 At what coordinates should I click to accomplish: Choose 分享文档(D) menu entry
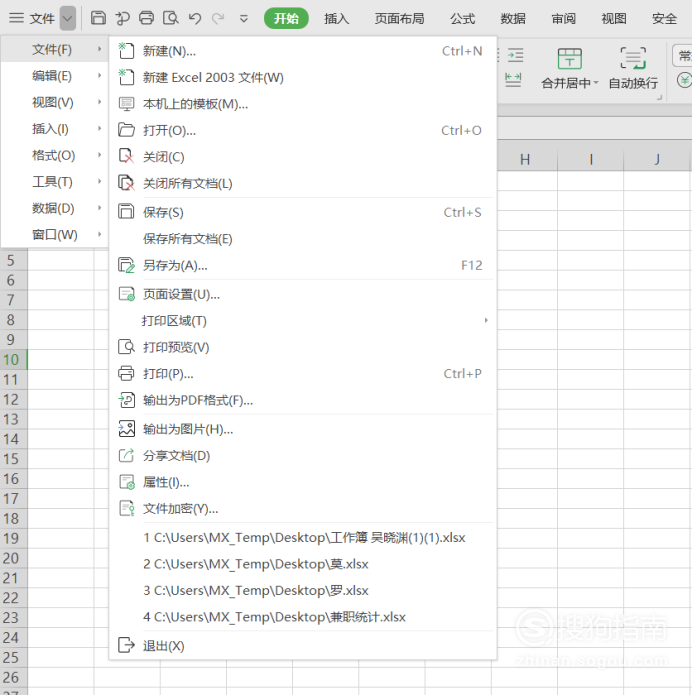tap(303, 456)
